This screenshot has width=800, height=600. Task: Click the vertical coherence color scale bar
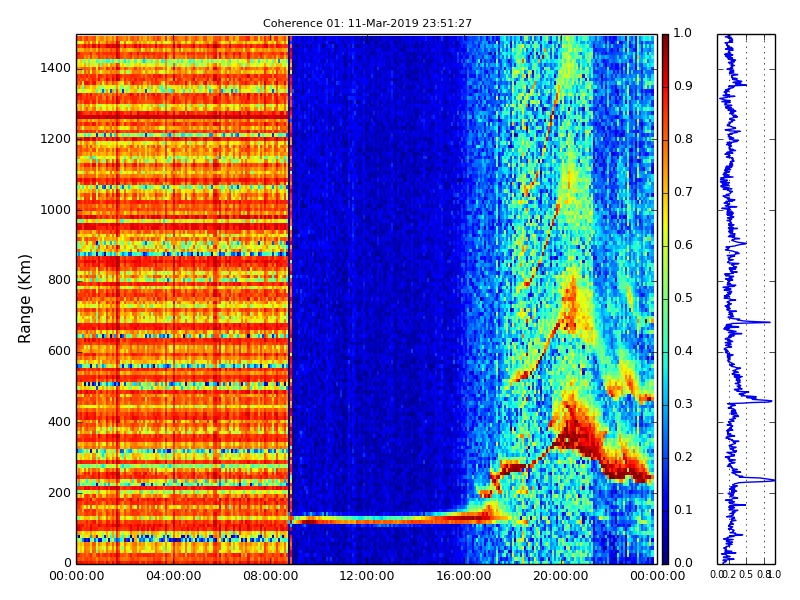tap(665, 299)
